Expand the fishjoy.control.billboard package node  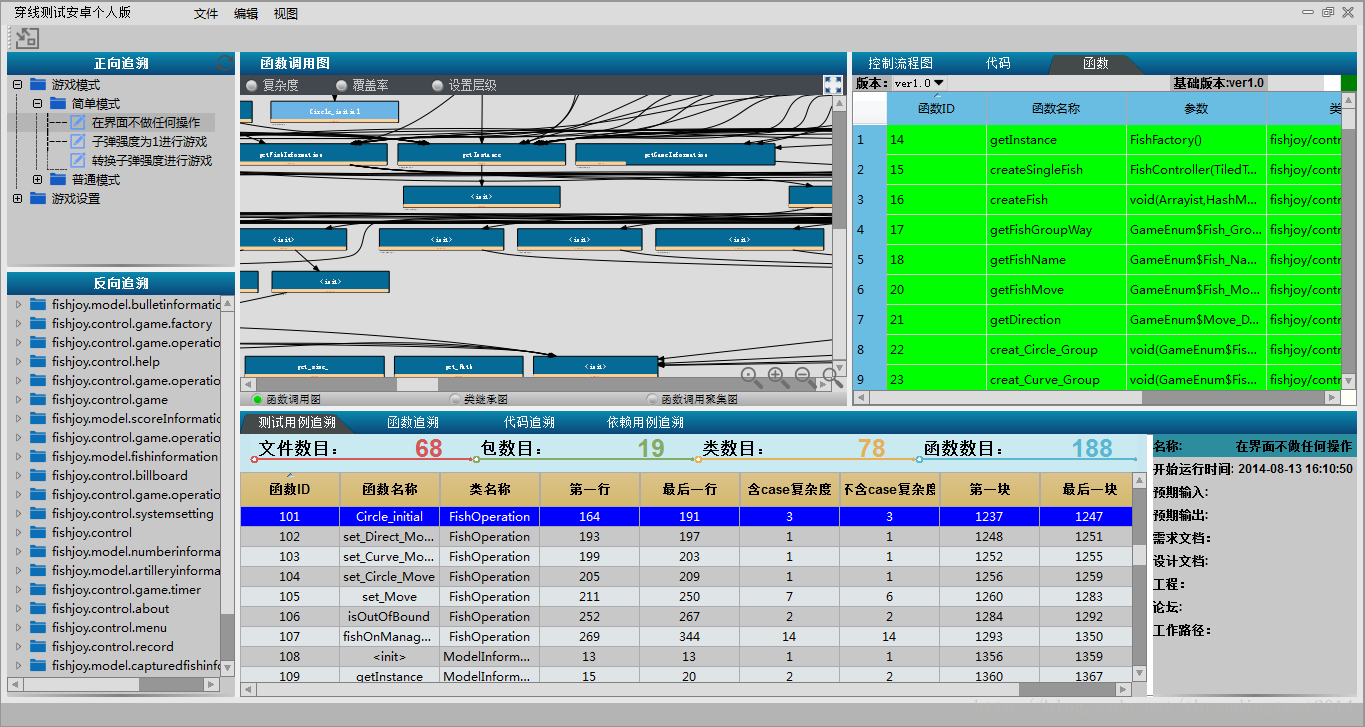pos(18,476)
